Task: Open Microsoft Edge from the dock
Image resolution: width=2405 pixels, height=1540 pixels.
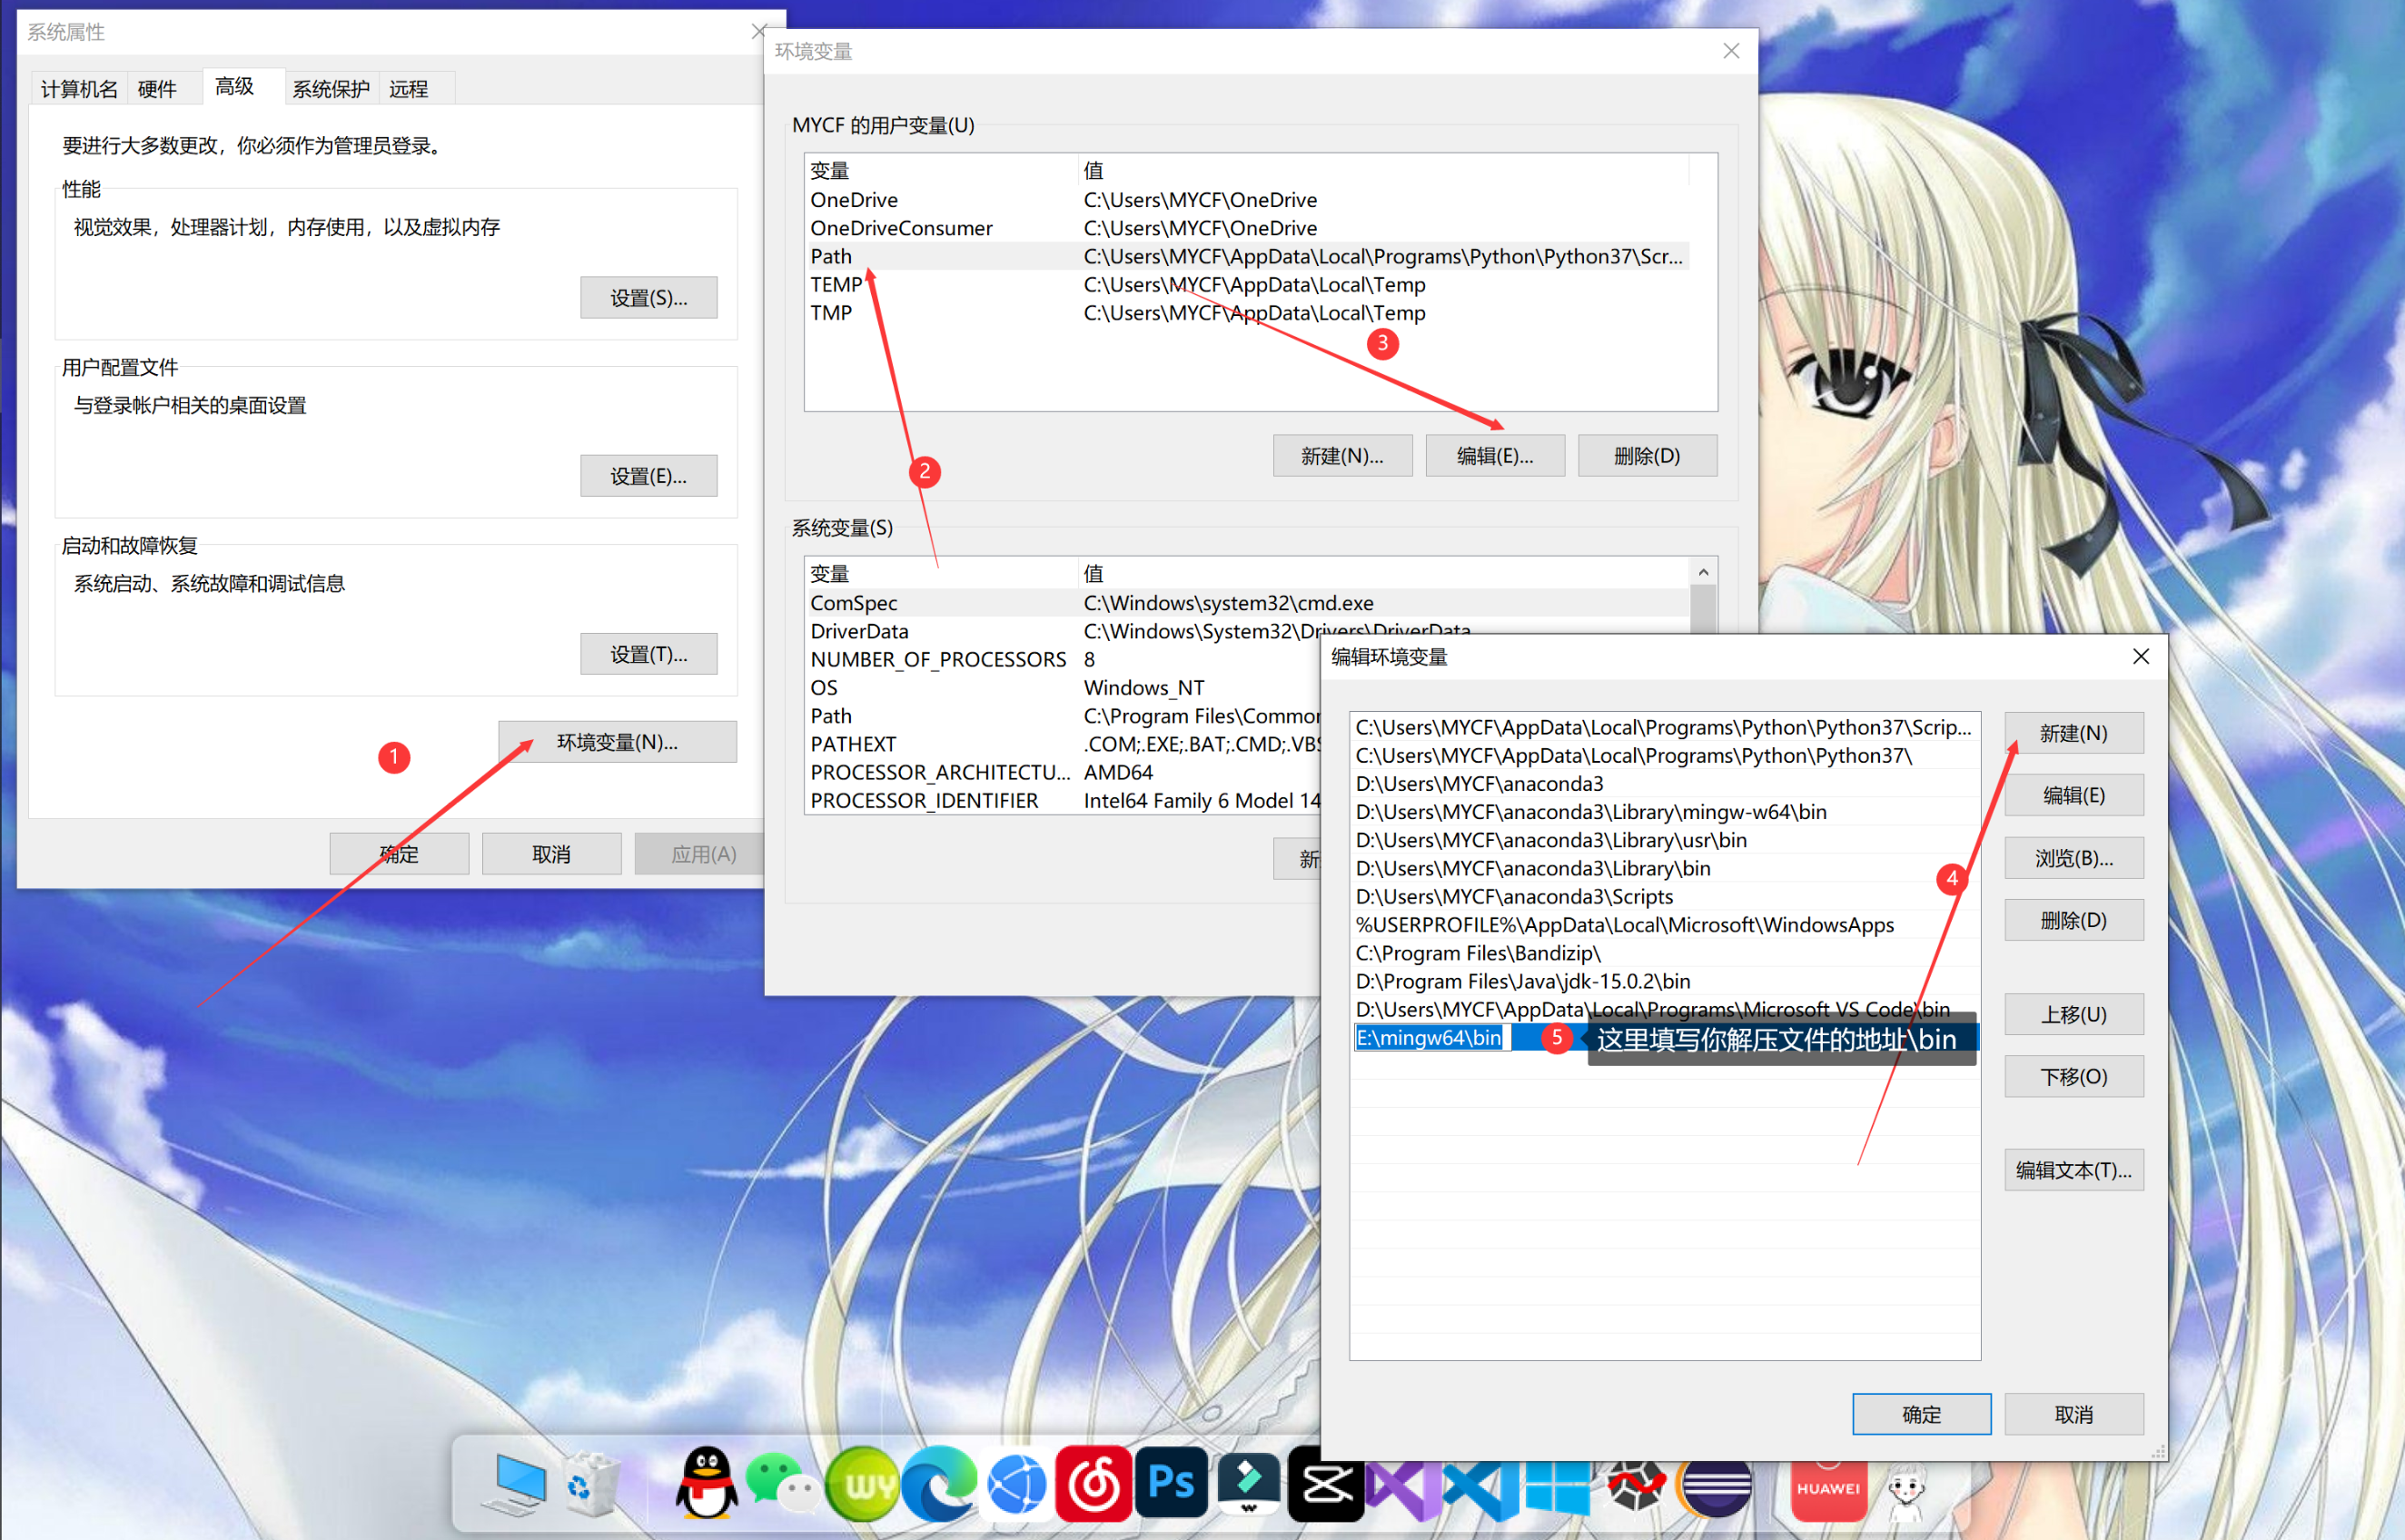Action: coord(939,1483)
